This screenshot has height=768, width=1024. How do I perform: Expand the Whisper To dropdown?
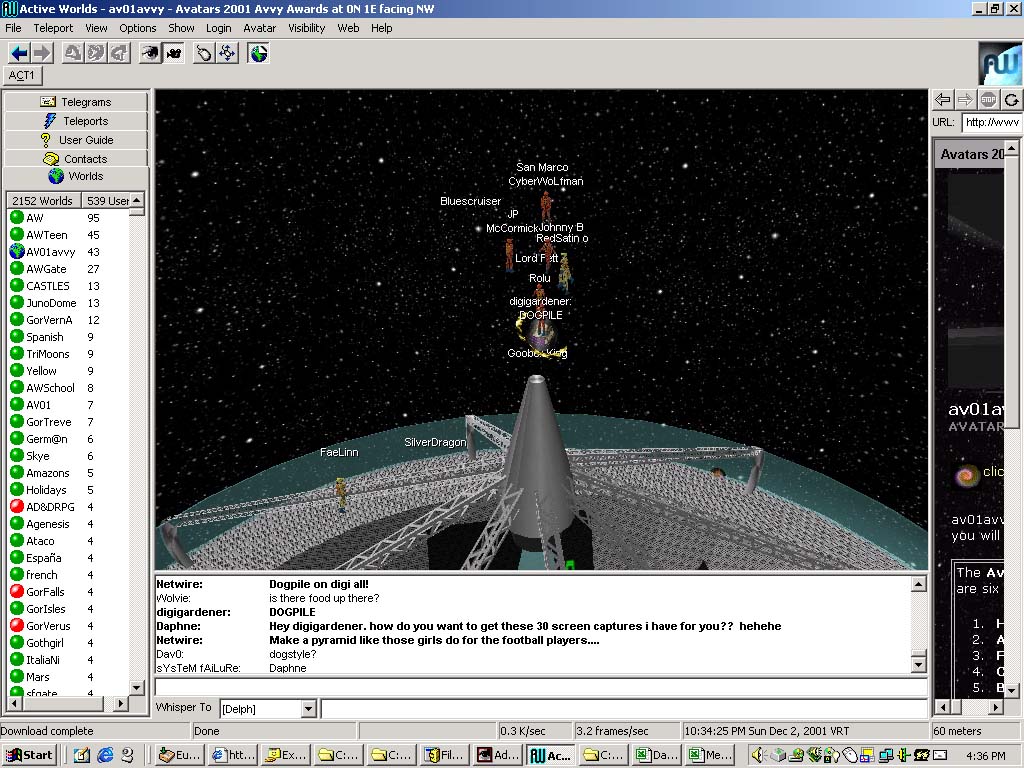(x=308, y=709)
